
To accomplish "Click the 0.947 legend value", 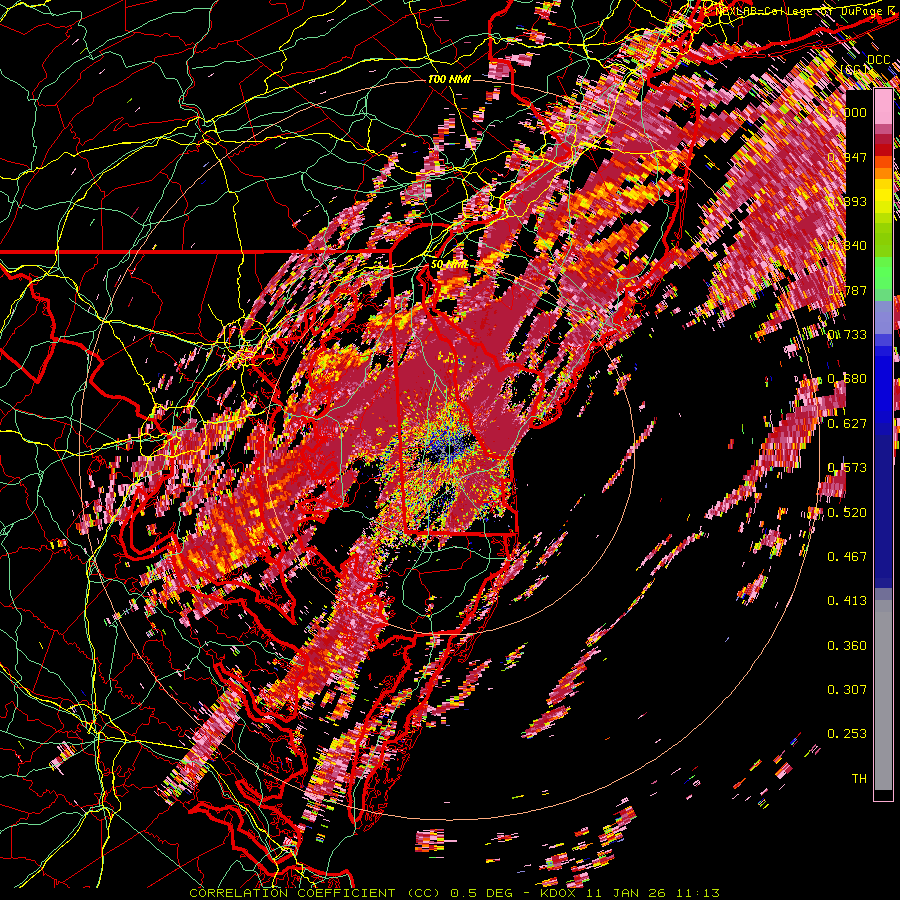I will (x=847, y=157).
